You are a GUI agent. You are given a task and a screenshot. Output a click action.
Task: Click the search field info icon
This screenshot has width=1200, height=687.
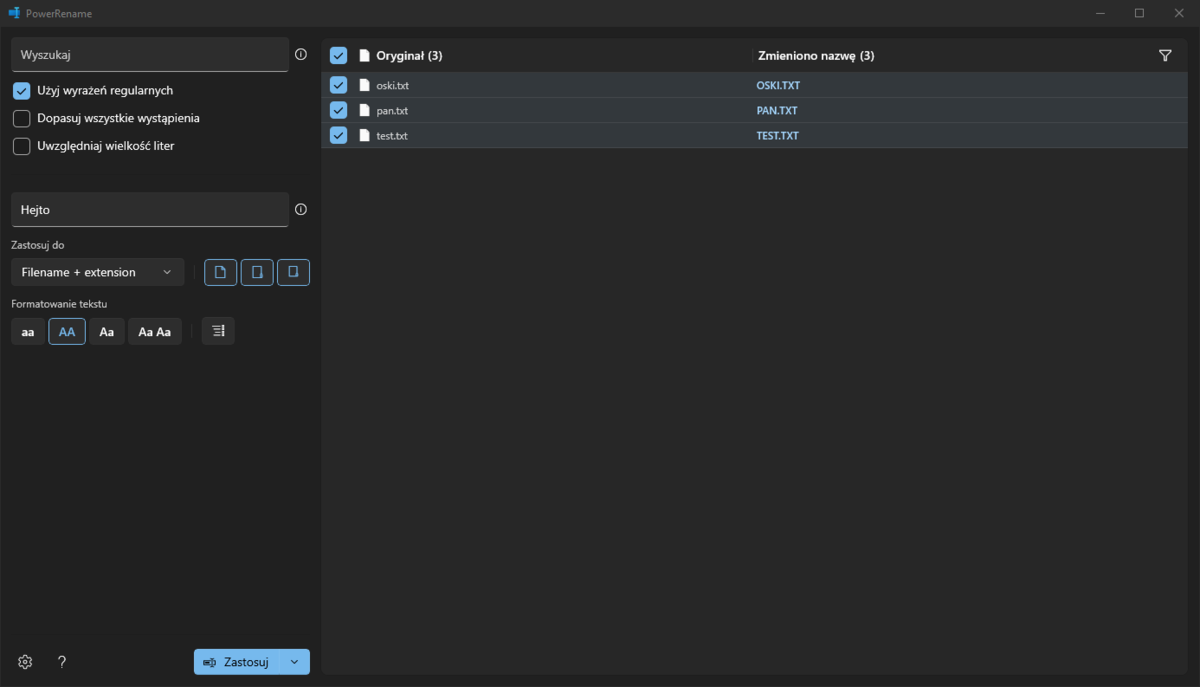point(301,55)
